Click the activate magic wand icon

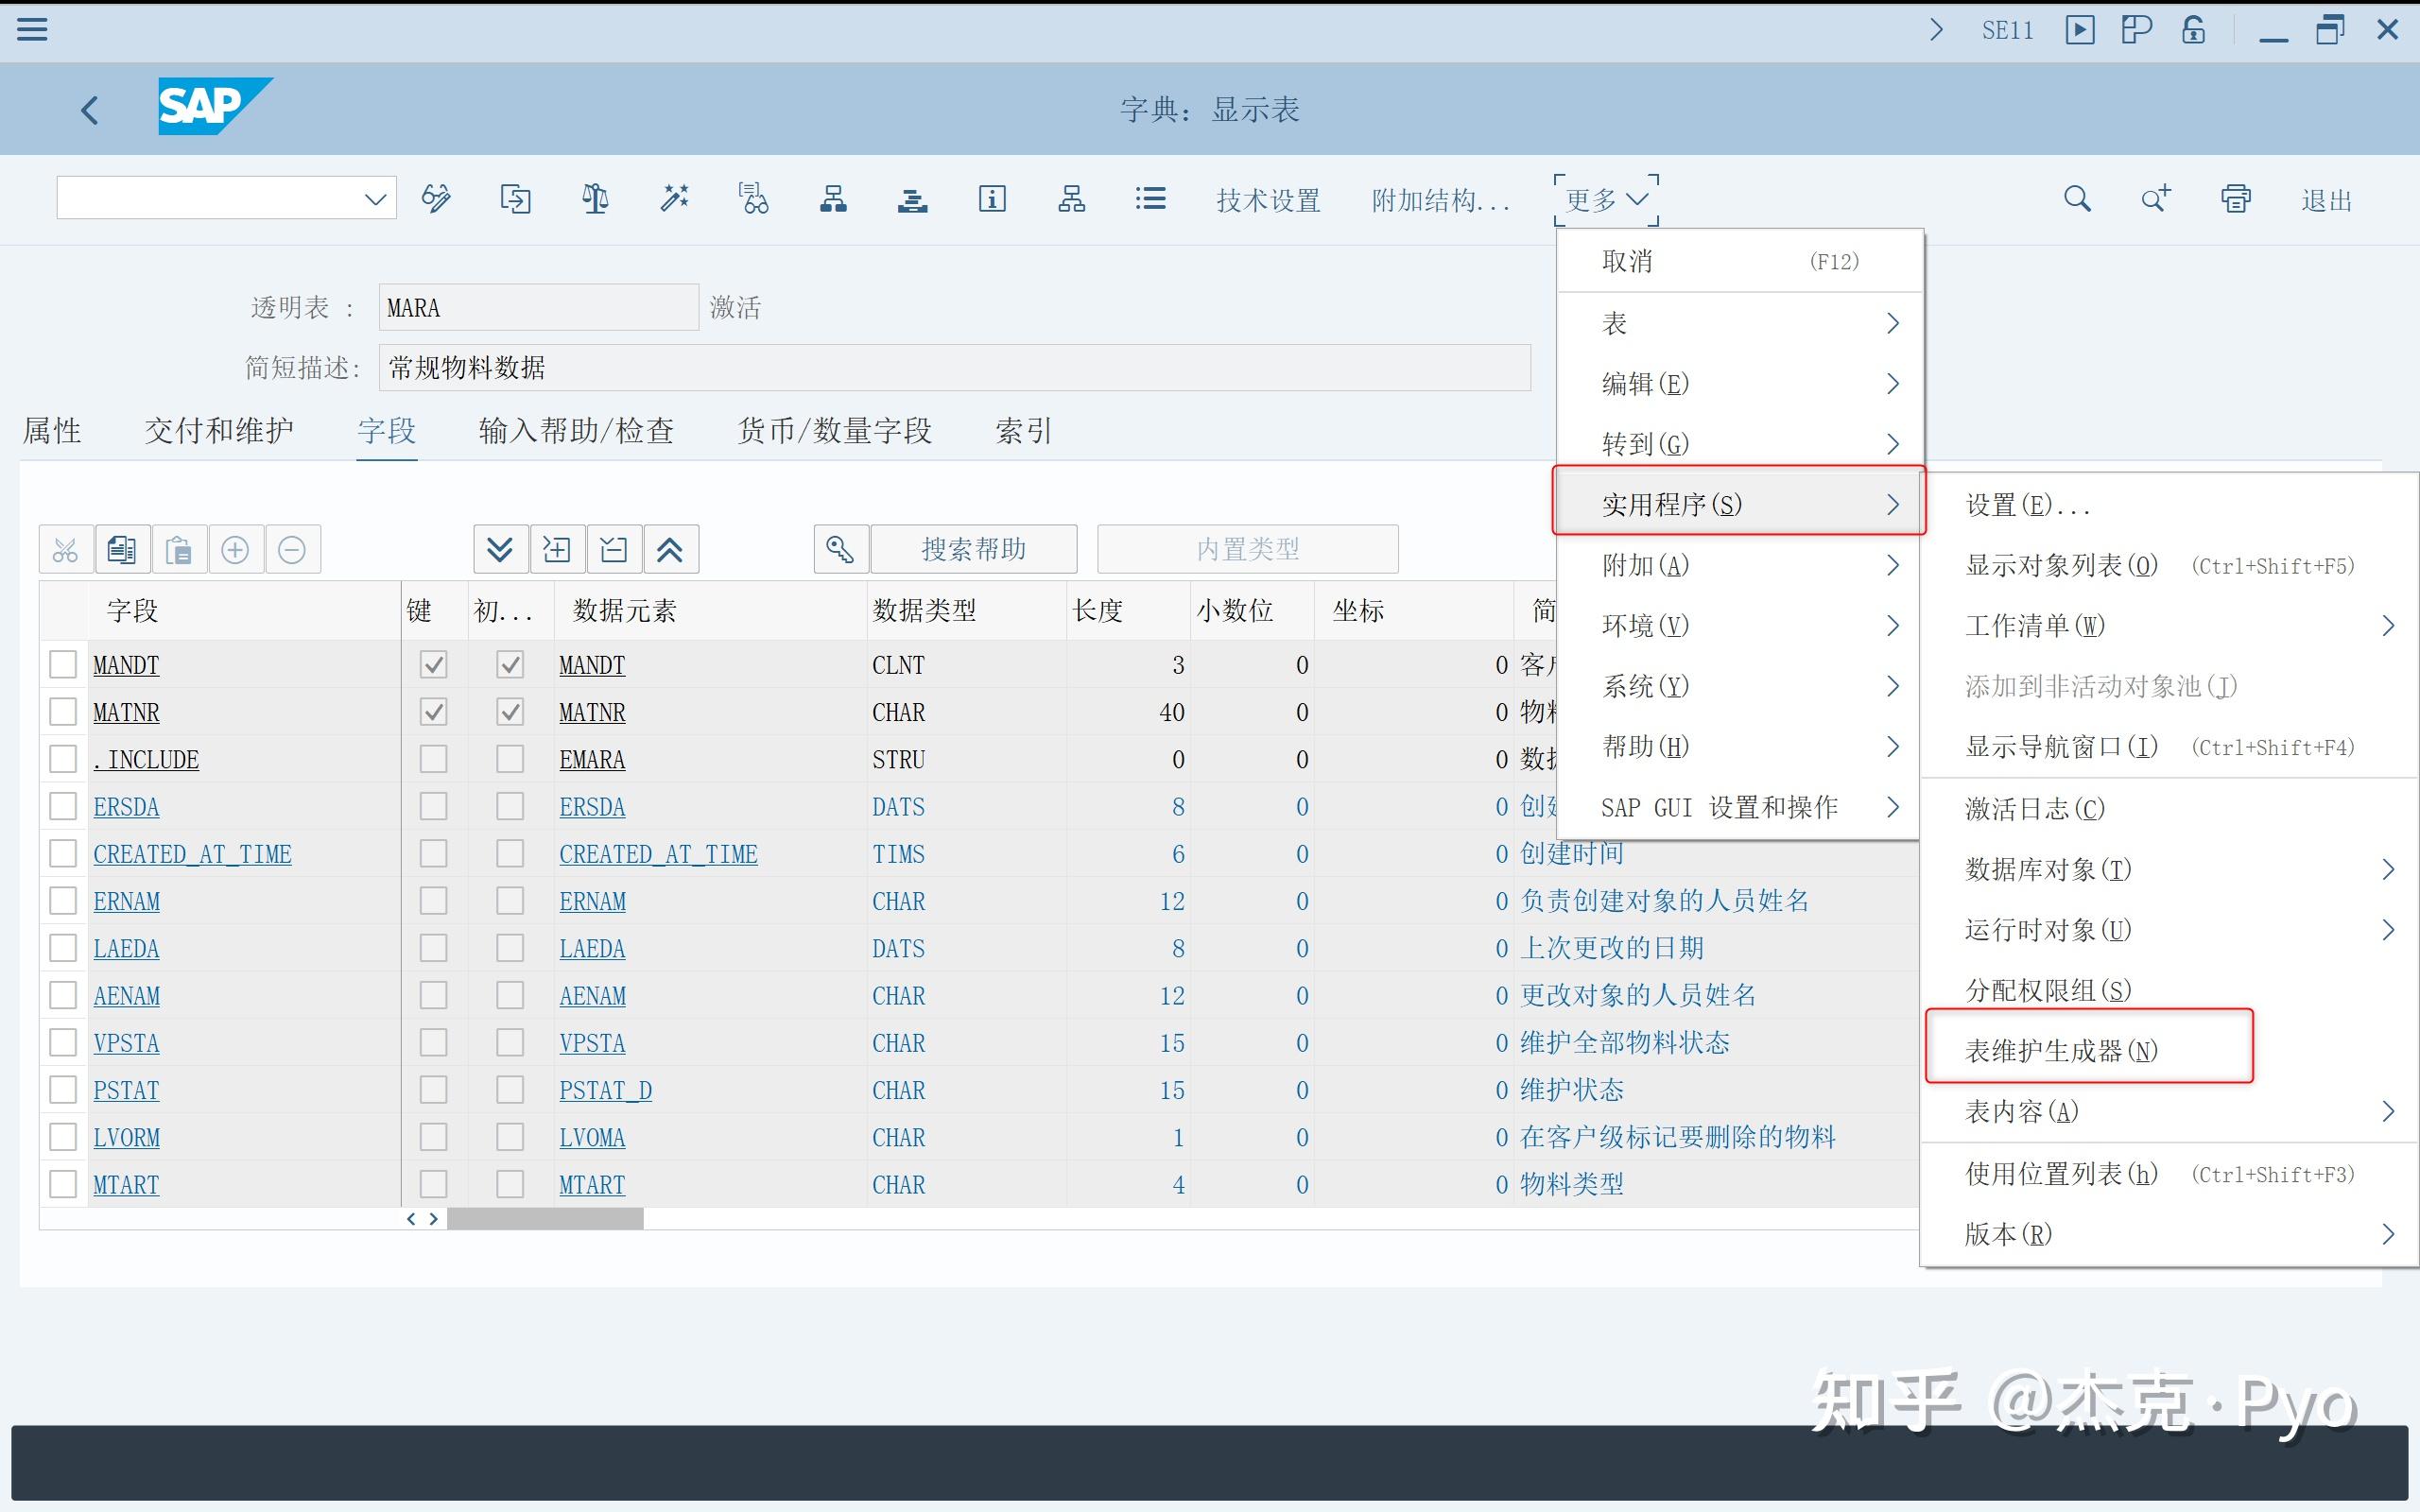coord(675,199)
